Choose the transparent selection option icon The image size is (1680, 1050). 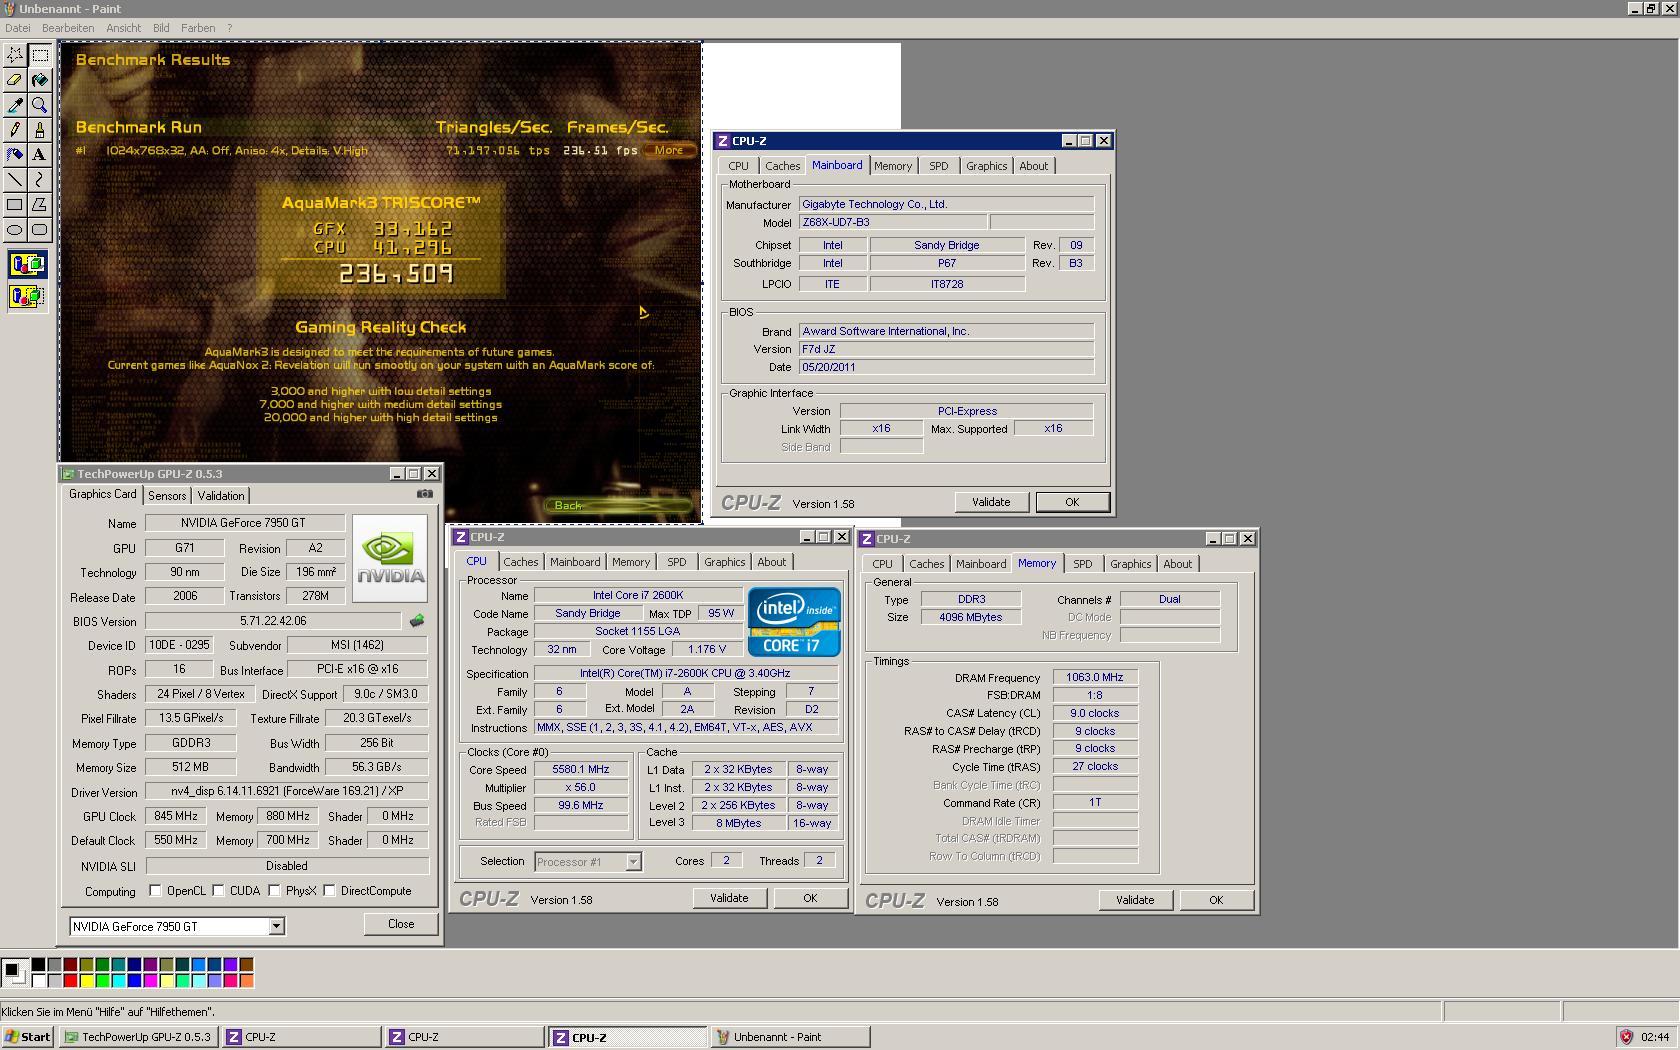click(27, 297)
